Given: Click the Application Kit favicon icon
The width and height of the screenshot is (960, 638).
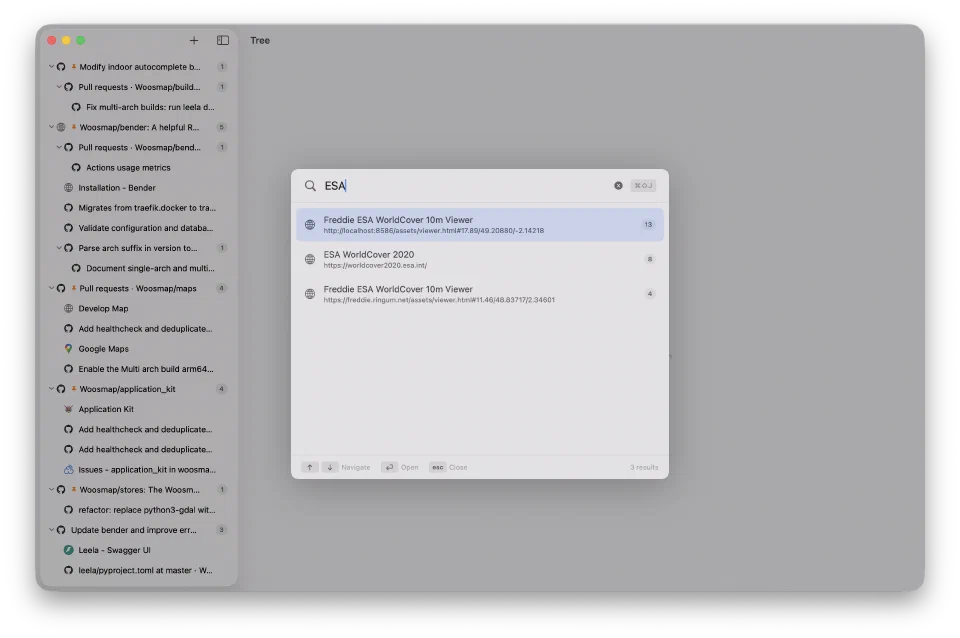Looking at the screenshot, I should click(x=69, y=409).
